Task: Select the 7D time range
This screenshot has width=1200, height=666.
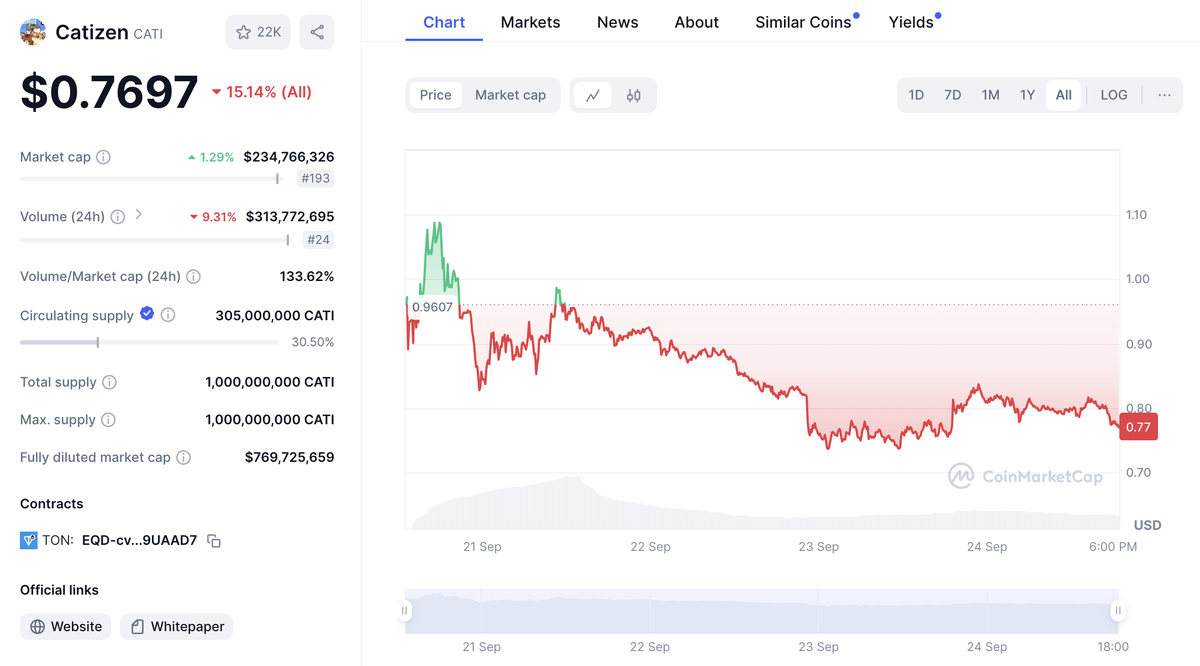Action: [x=952, y=95]
